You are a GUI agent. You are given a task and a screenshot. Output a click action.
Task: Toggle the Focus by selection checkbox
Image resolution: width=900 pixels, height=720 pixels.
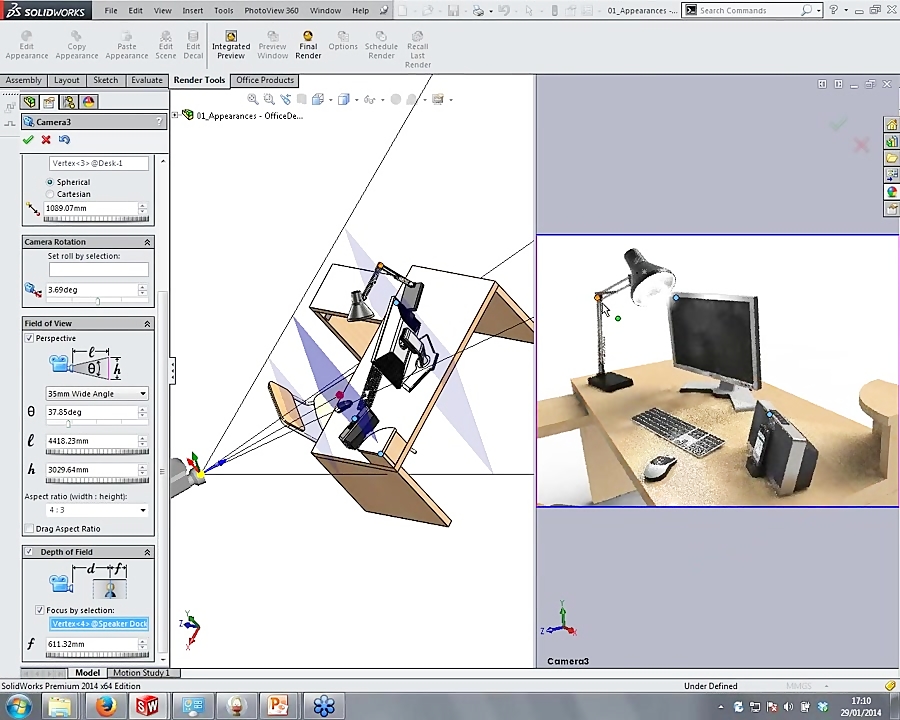(40, 610)
